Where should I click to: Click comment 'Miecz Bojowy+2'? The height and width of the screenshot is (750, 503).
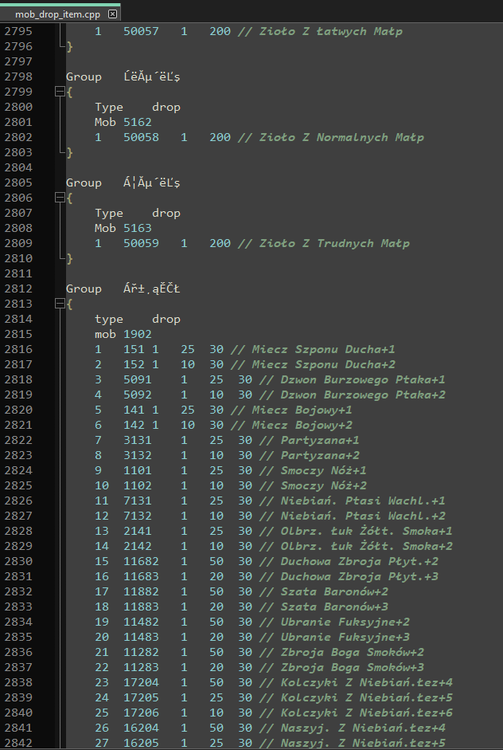coord(302,425)
